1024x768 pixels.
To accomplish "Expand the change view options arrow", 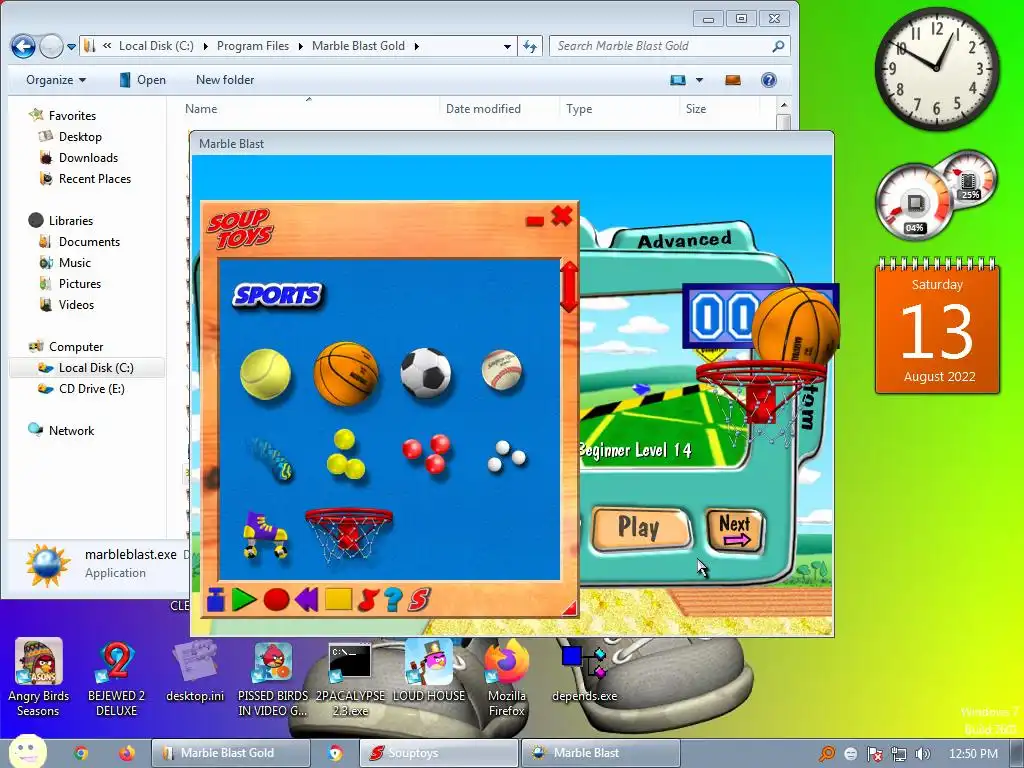I will [x=699, y=80].
